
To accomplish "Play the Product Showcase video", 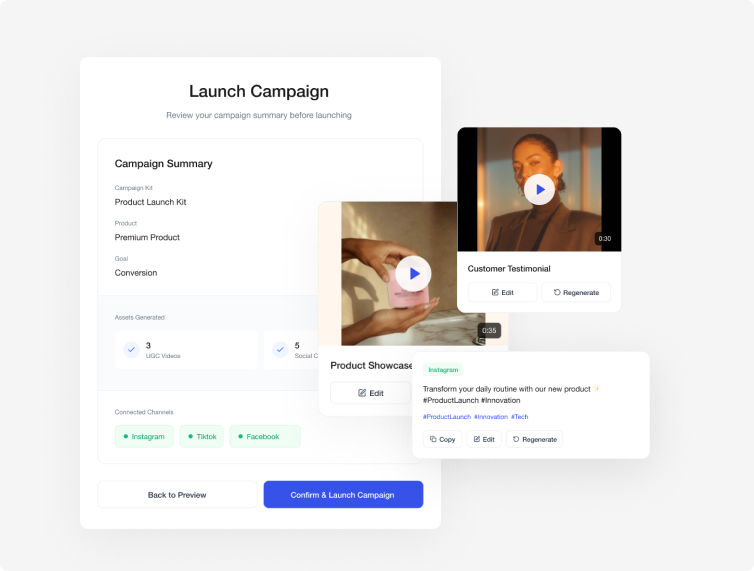I will (x=413, y=274).
